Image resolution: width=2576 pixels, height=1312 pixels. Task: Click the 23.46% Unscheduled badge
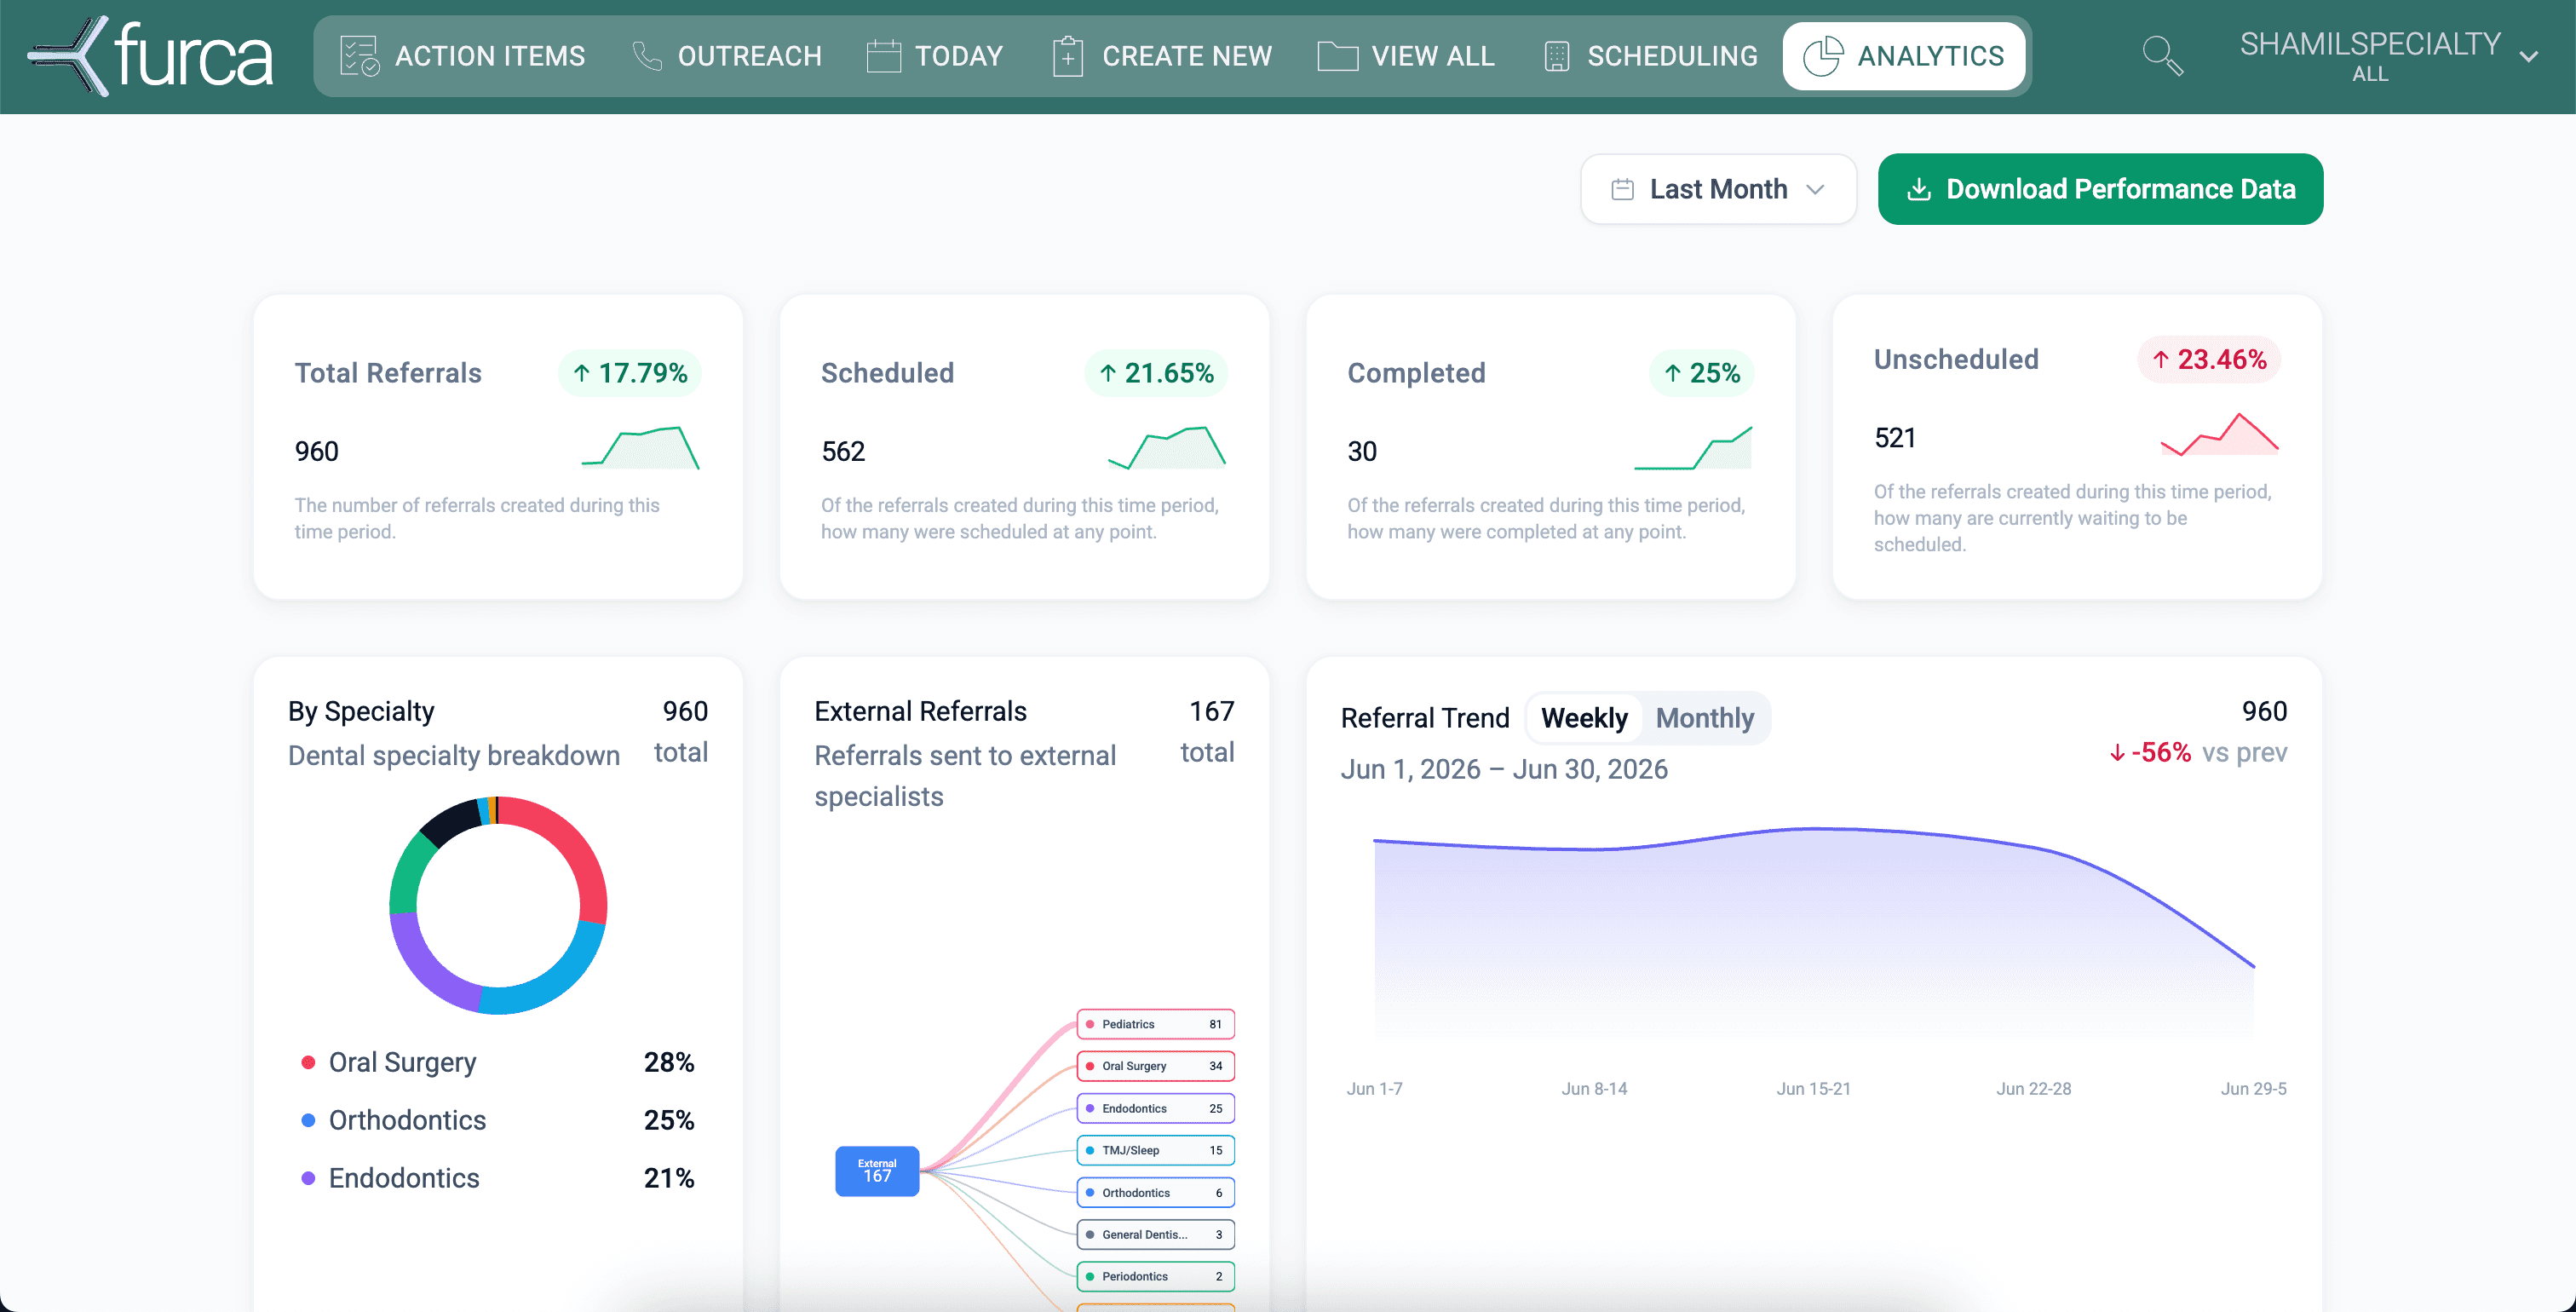[2209, 359]
